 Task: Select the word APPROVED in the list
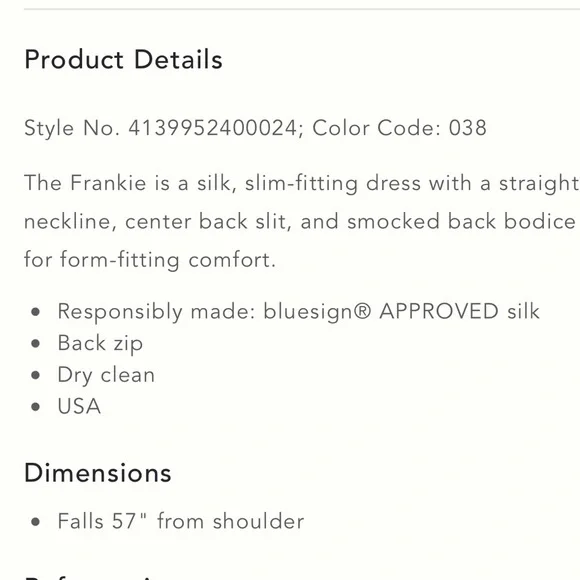tap(439, 311)
